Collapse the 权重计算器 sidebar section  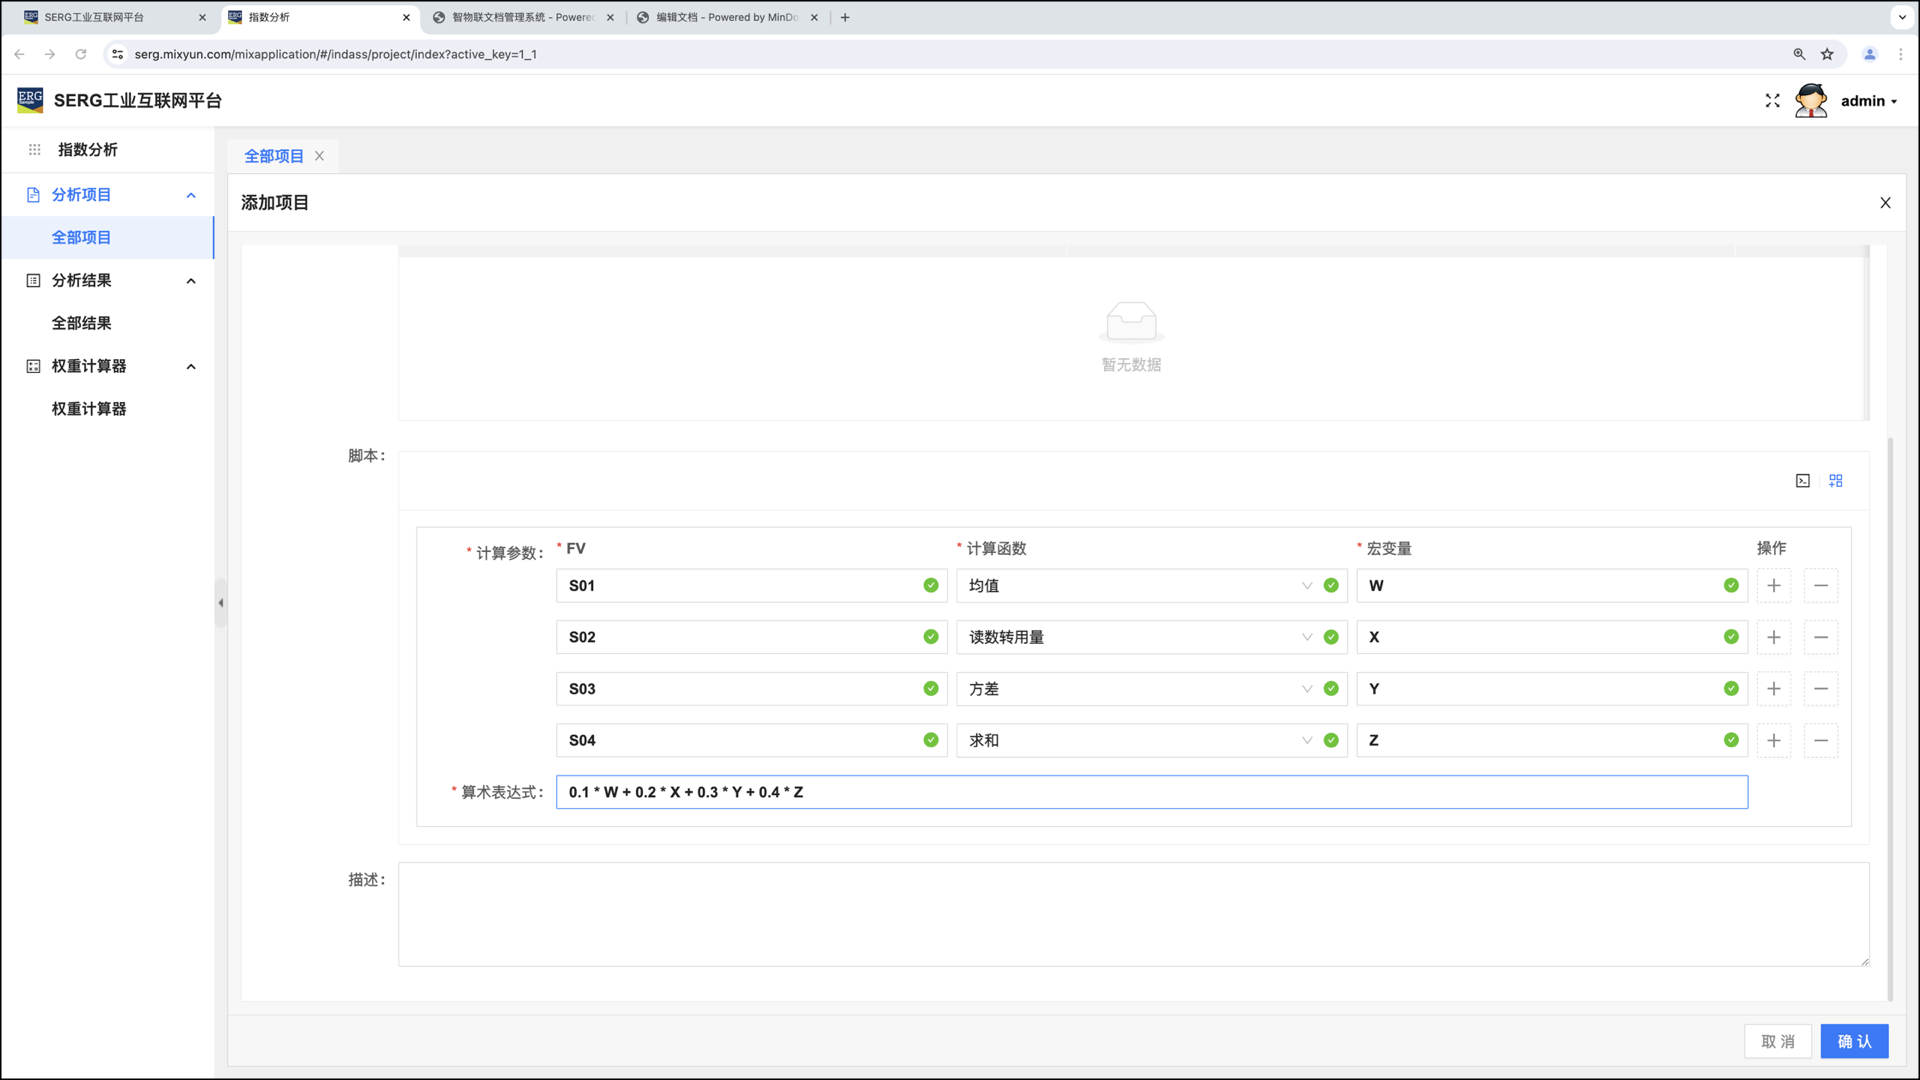pos(191,366)
